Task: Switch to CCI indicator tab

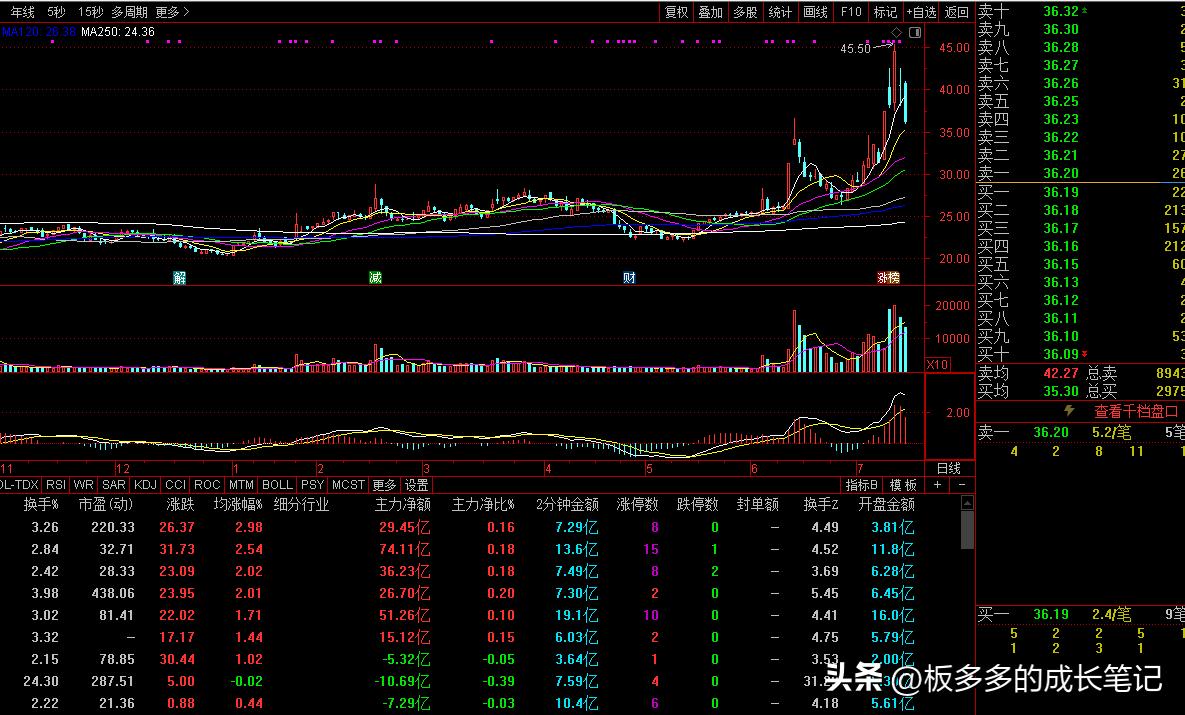Action: click(x=175, y=484)
